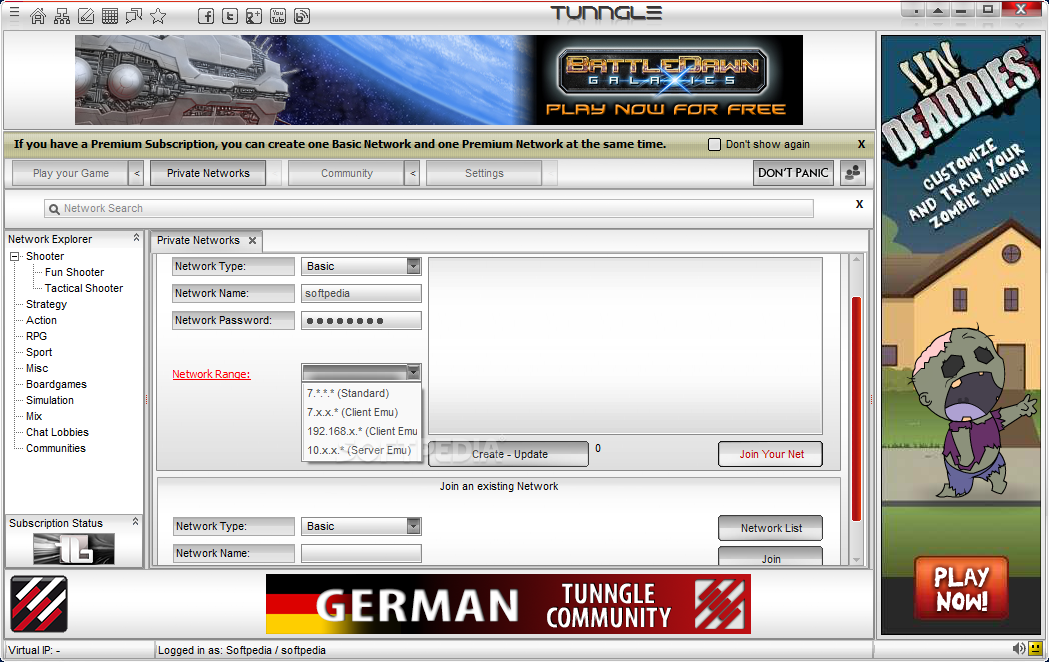This screenshot has width=1049, height=662.
Task: Click the red vertical scrollbar thumb
Action: [x=856, y=409]
